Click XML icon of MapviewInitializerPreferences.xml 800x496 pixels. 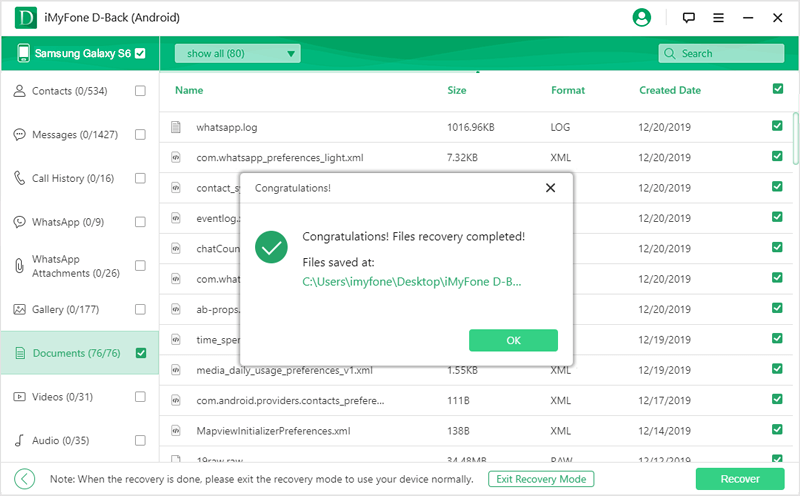pyautogui.click(x=176, y=431)
